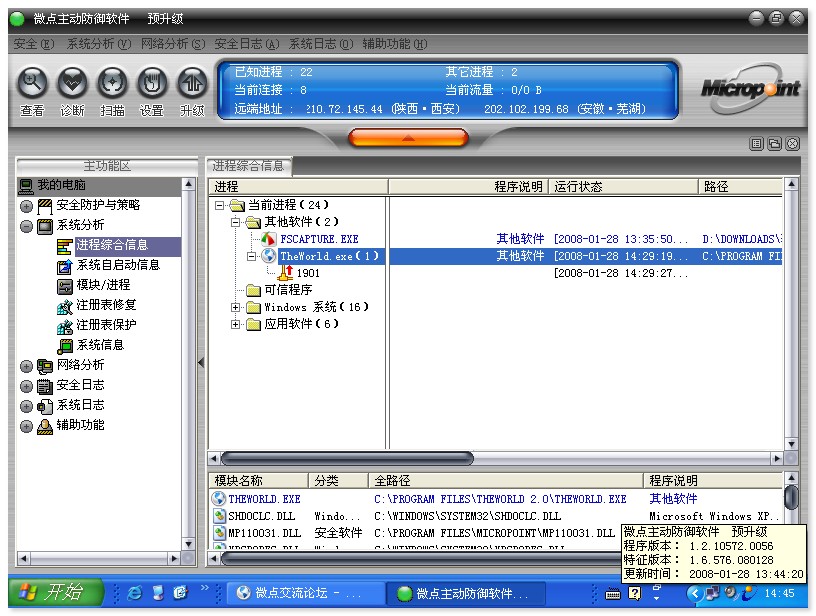Open the 设置 (Settings) hand icon
This screenshot has height=616, width=816.
(151, 83)
